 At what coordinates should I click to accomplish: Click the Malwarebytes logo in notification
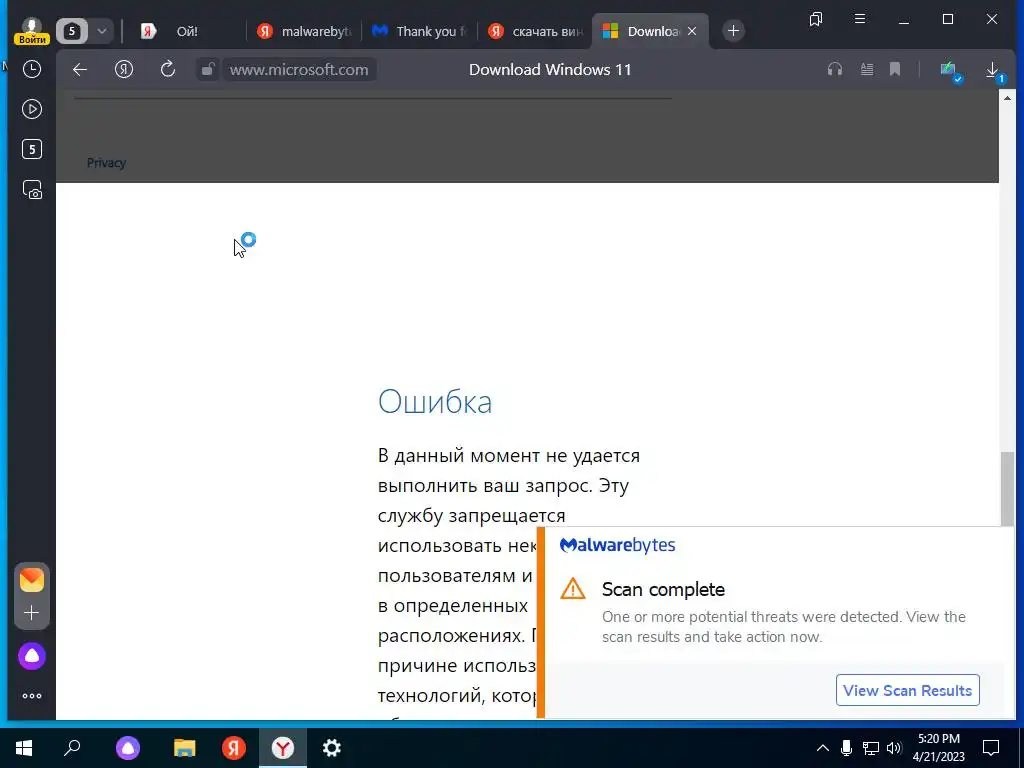(617, 546)
